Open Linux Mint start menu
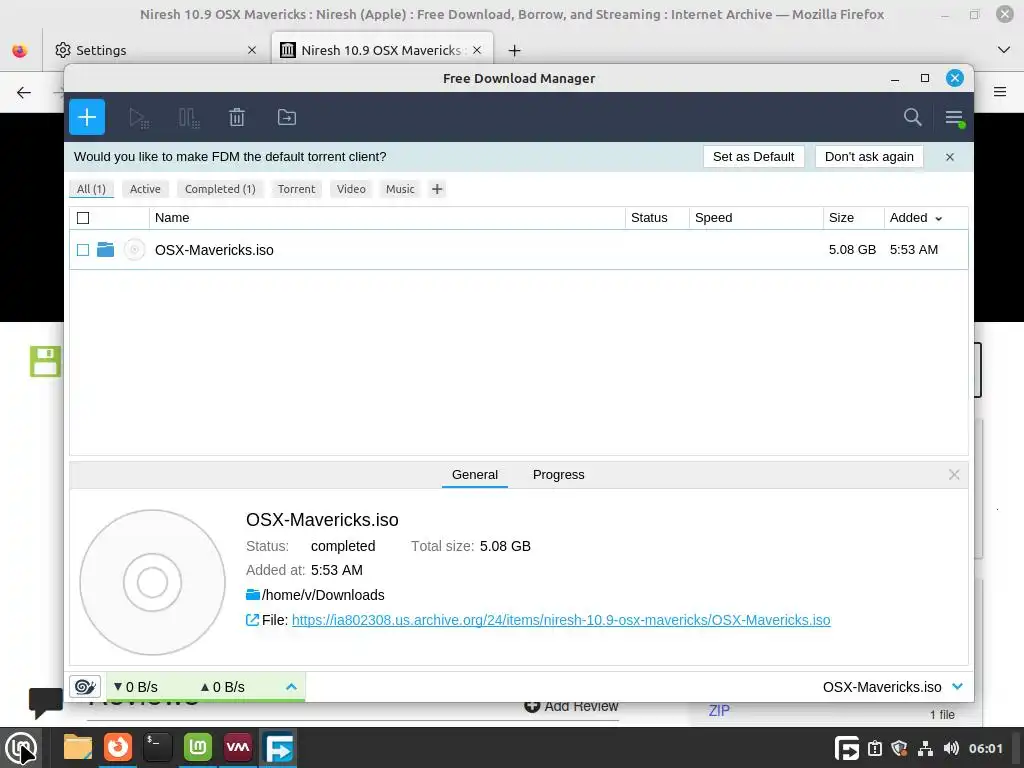This screenshot has width=1024, height=768. pyautogui.click(x=21, y=748)
